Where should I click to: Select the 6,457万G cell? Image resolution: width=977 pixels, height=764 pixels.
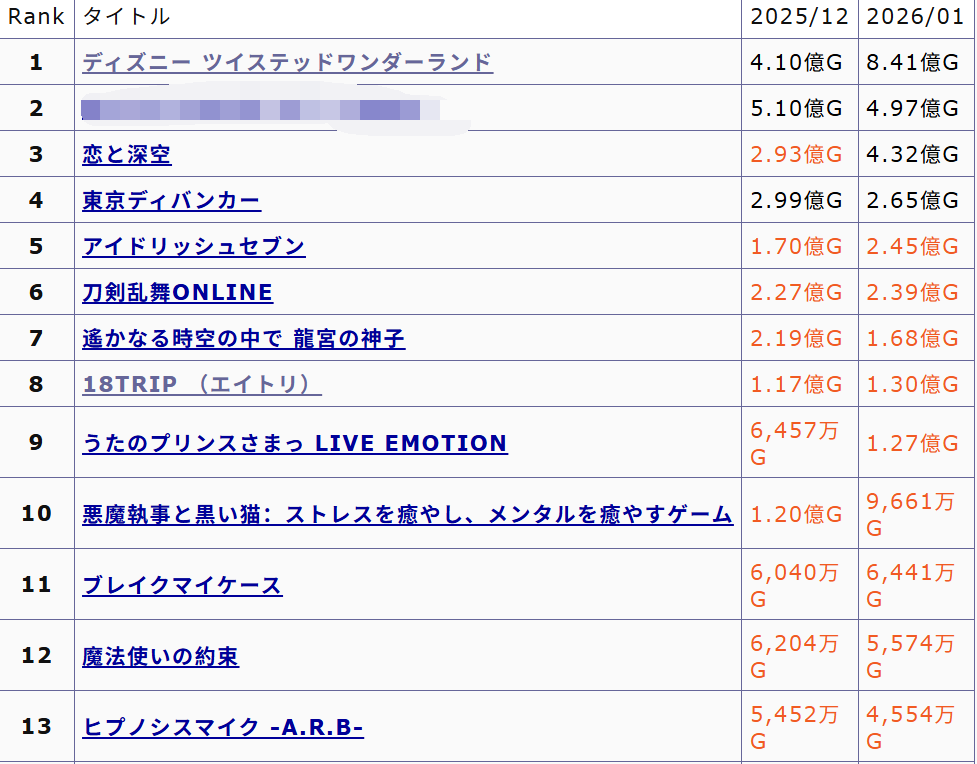[x=799, y=442]
